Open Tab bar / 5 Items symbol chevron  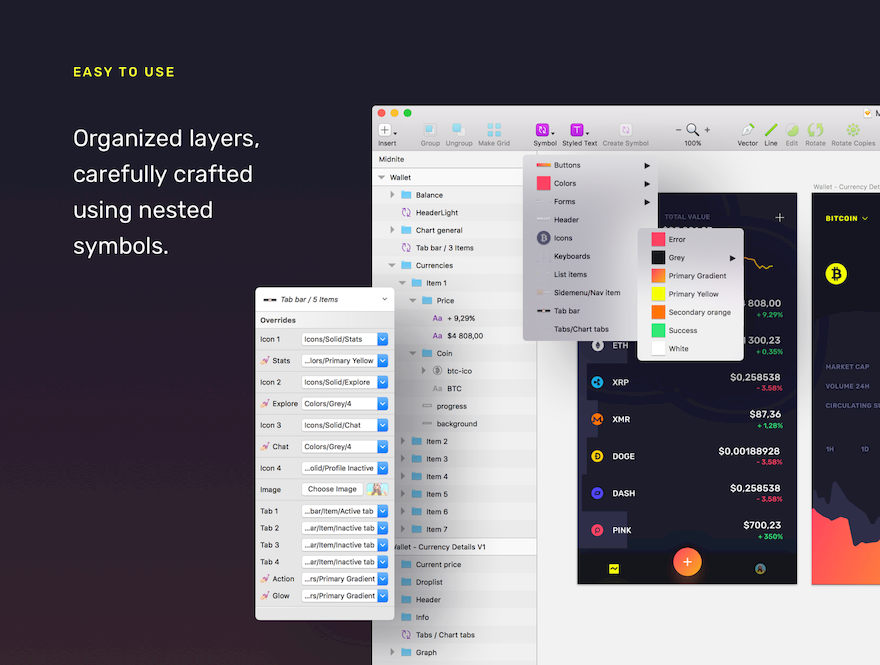384,299
